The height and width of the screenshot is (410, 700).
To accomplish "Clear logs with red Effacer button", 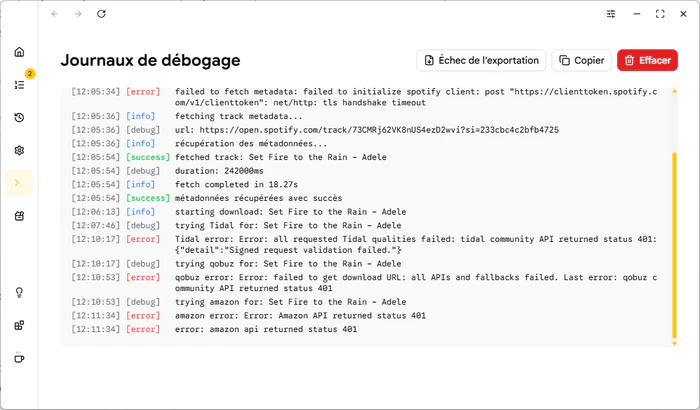I will [x=647, y=60].
